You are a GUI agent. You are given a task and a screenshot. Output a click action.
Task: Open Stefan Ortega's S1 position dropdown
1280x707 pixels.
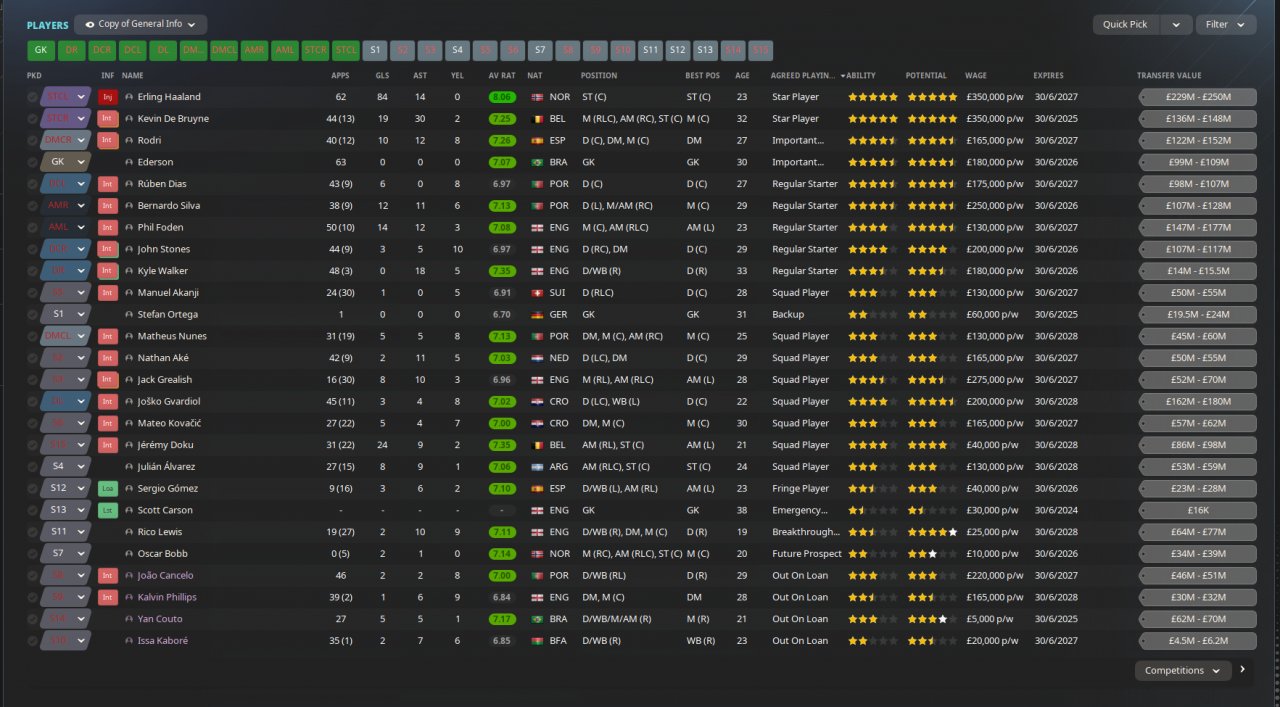[66, 315]
